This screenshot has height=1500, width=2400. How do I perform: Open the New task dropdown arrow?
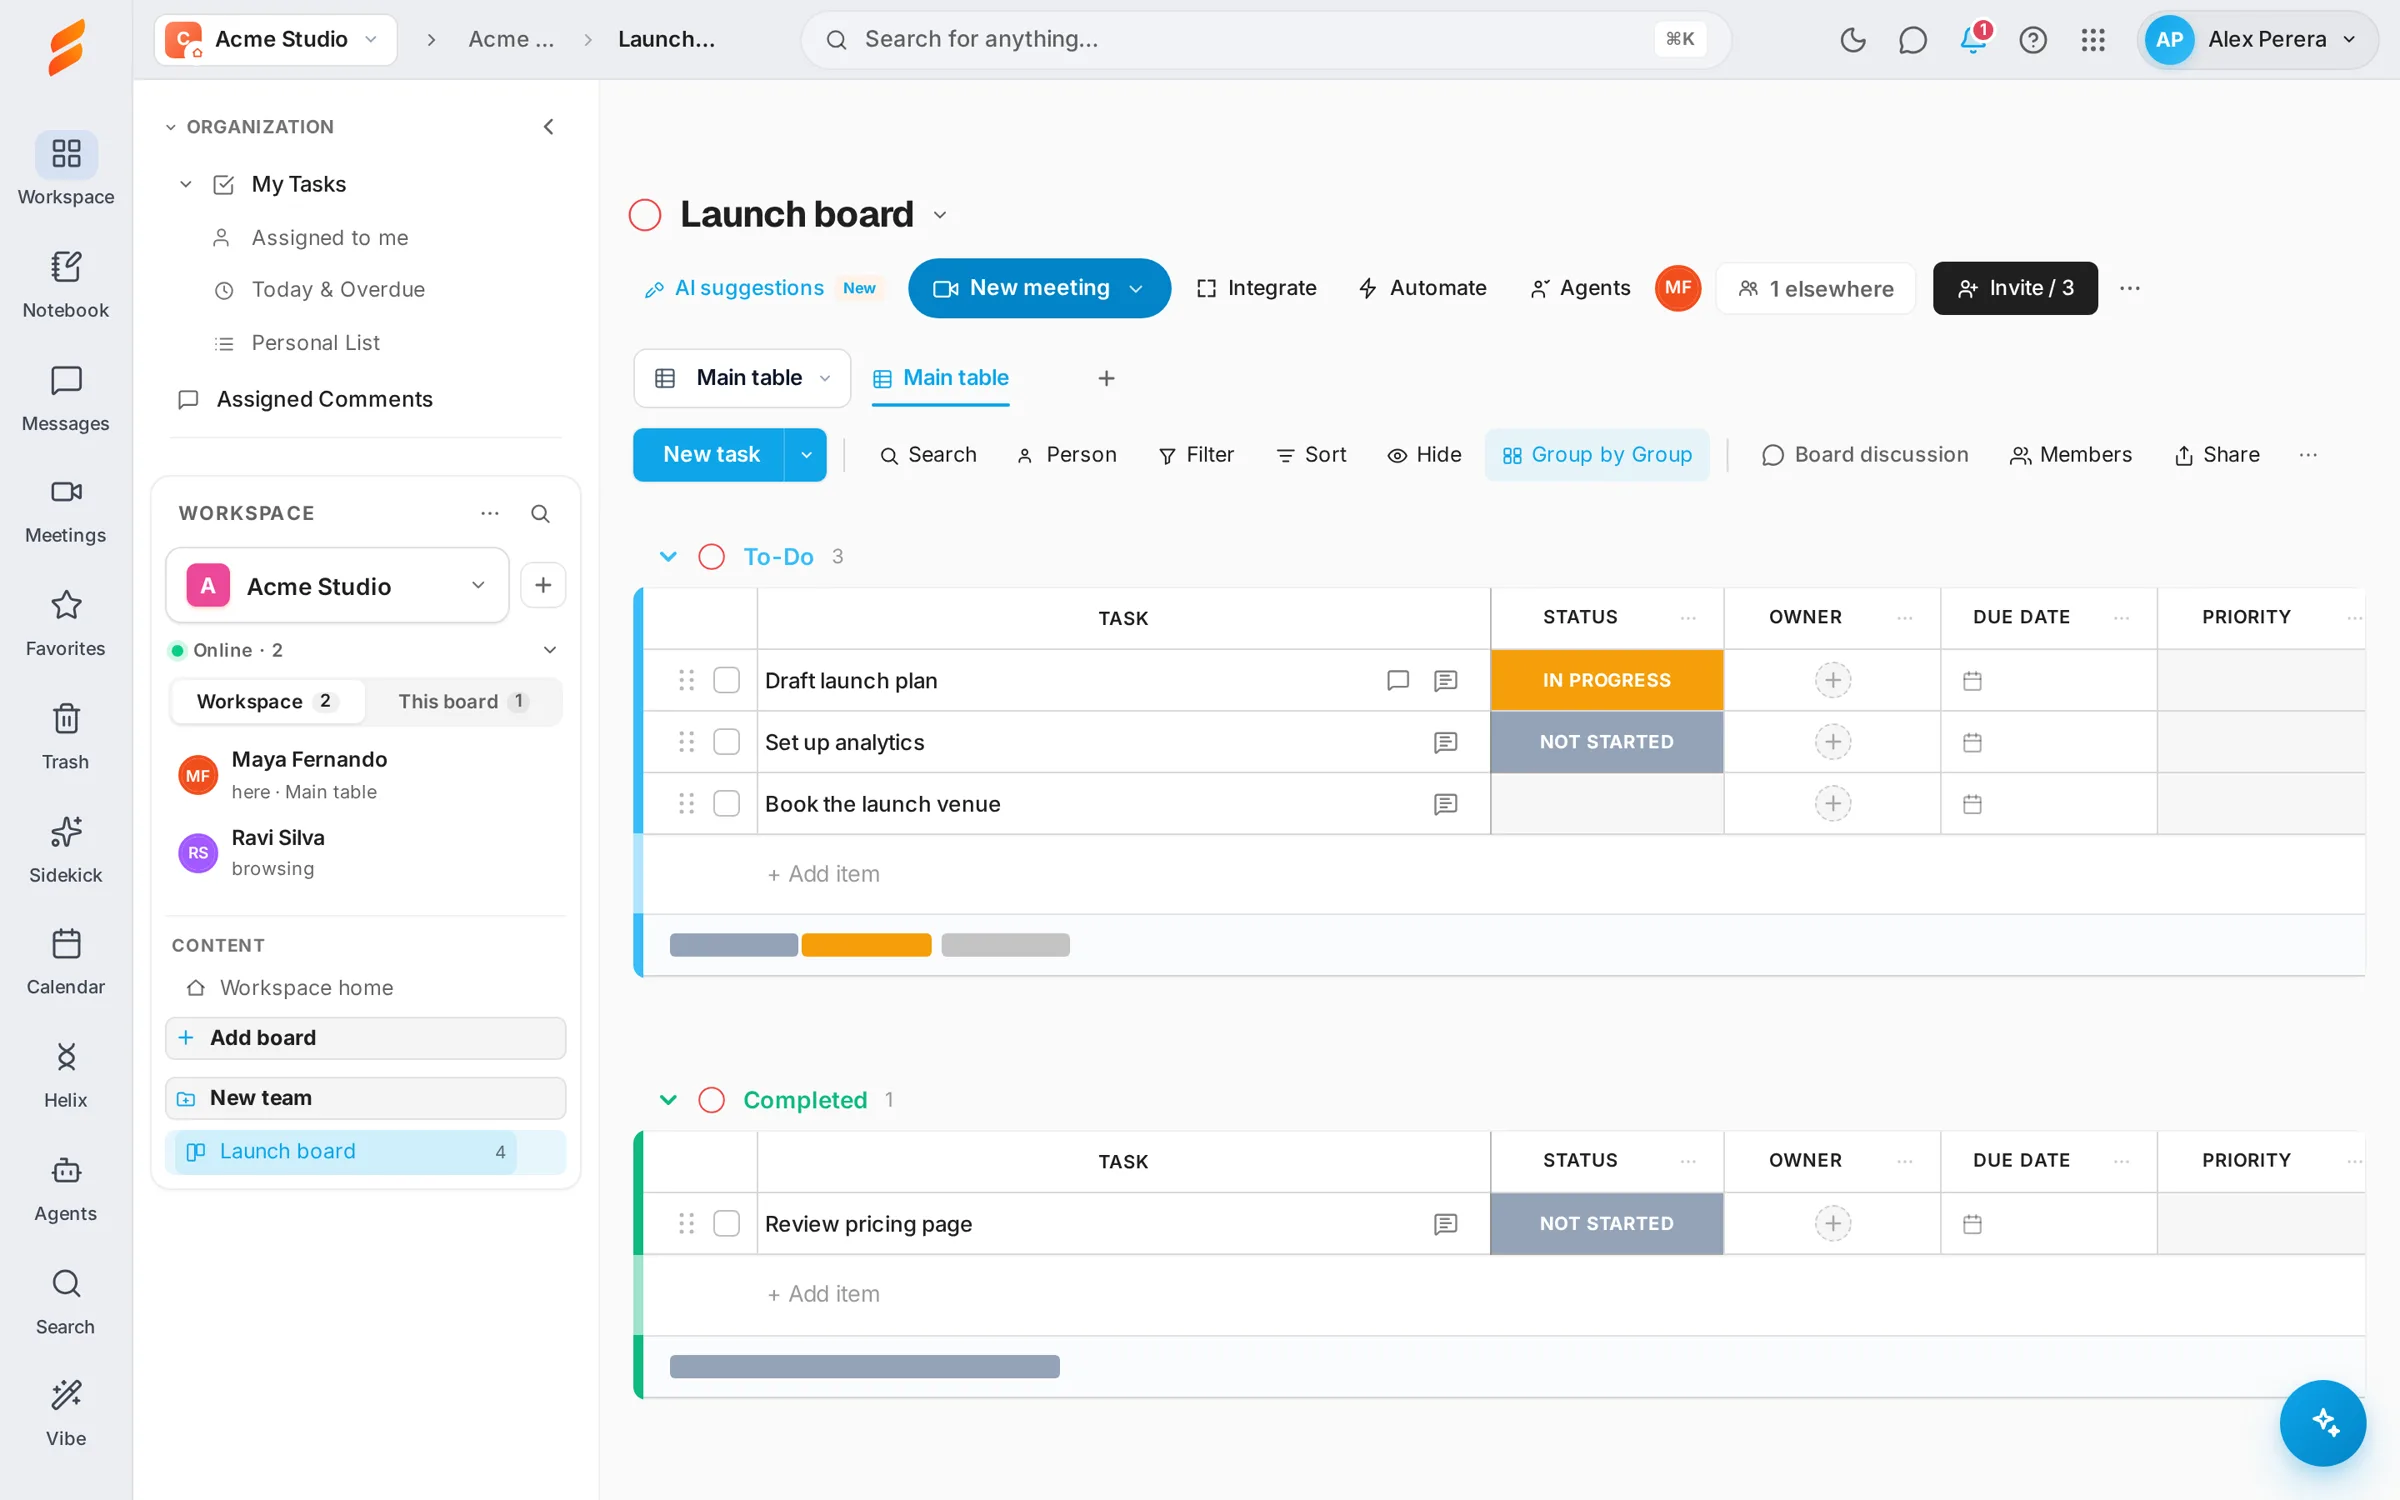click(806, 455)
